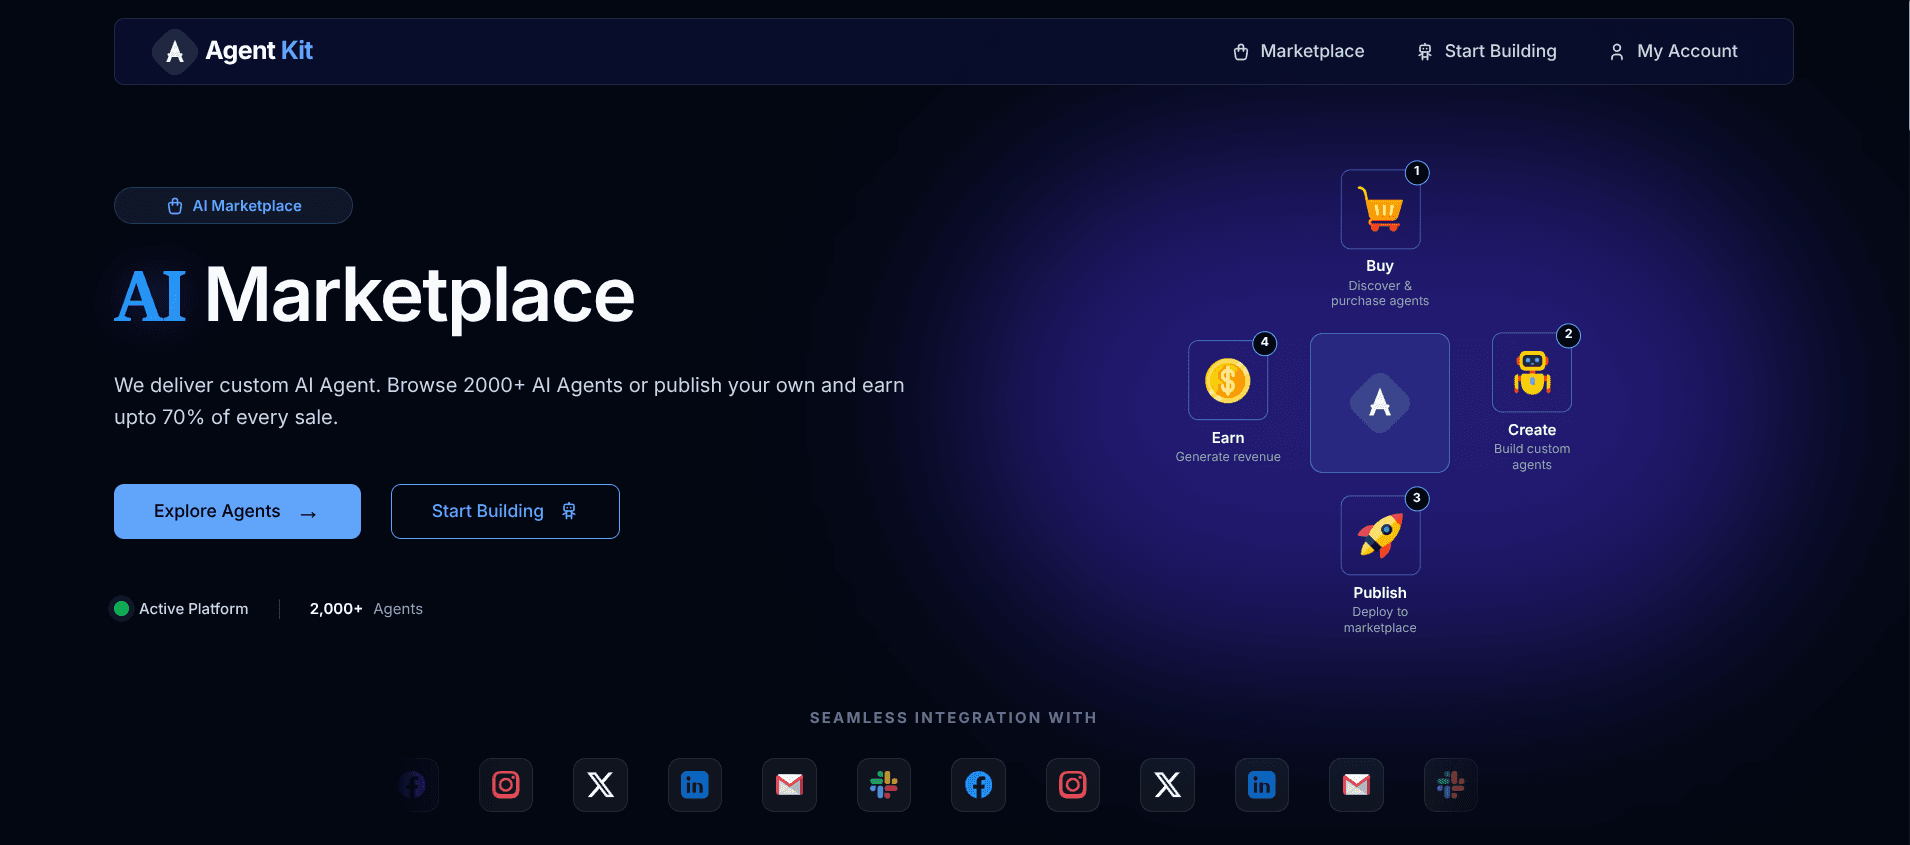Open Marketplace from the navigation bar
Screen dimensions: 1910x845
pos(1298,51)
